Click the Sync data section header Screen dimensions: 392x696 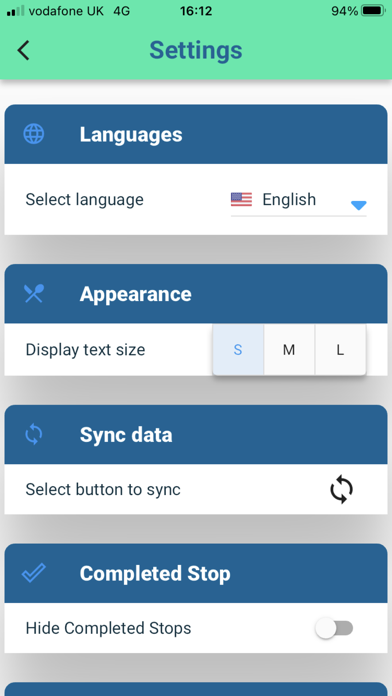196,435
